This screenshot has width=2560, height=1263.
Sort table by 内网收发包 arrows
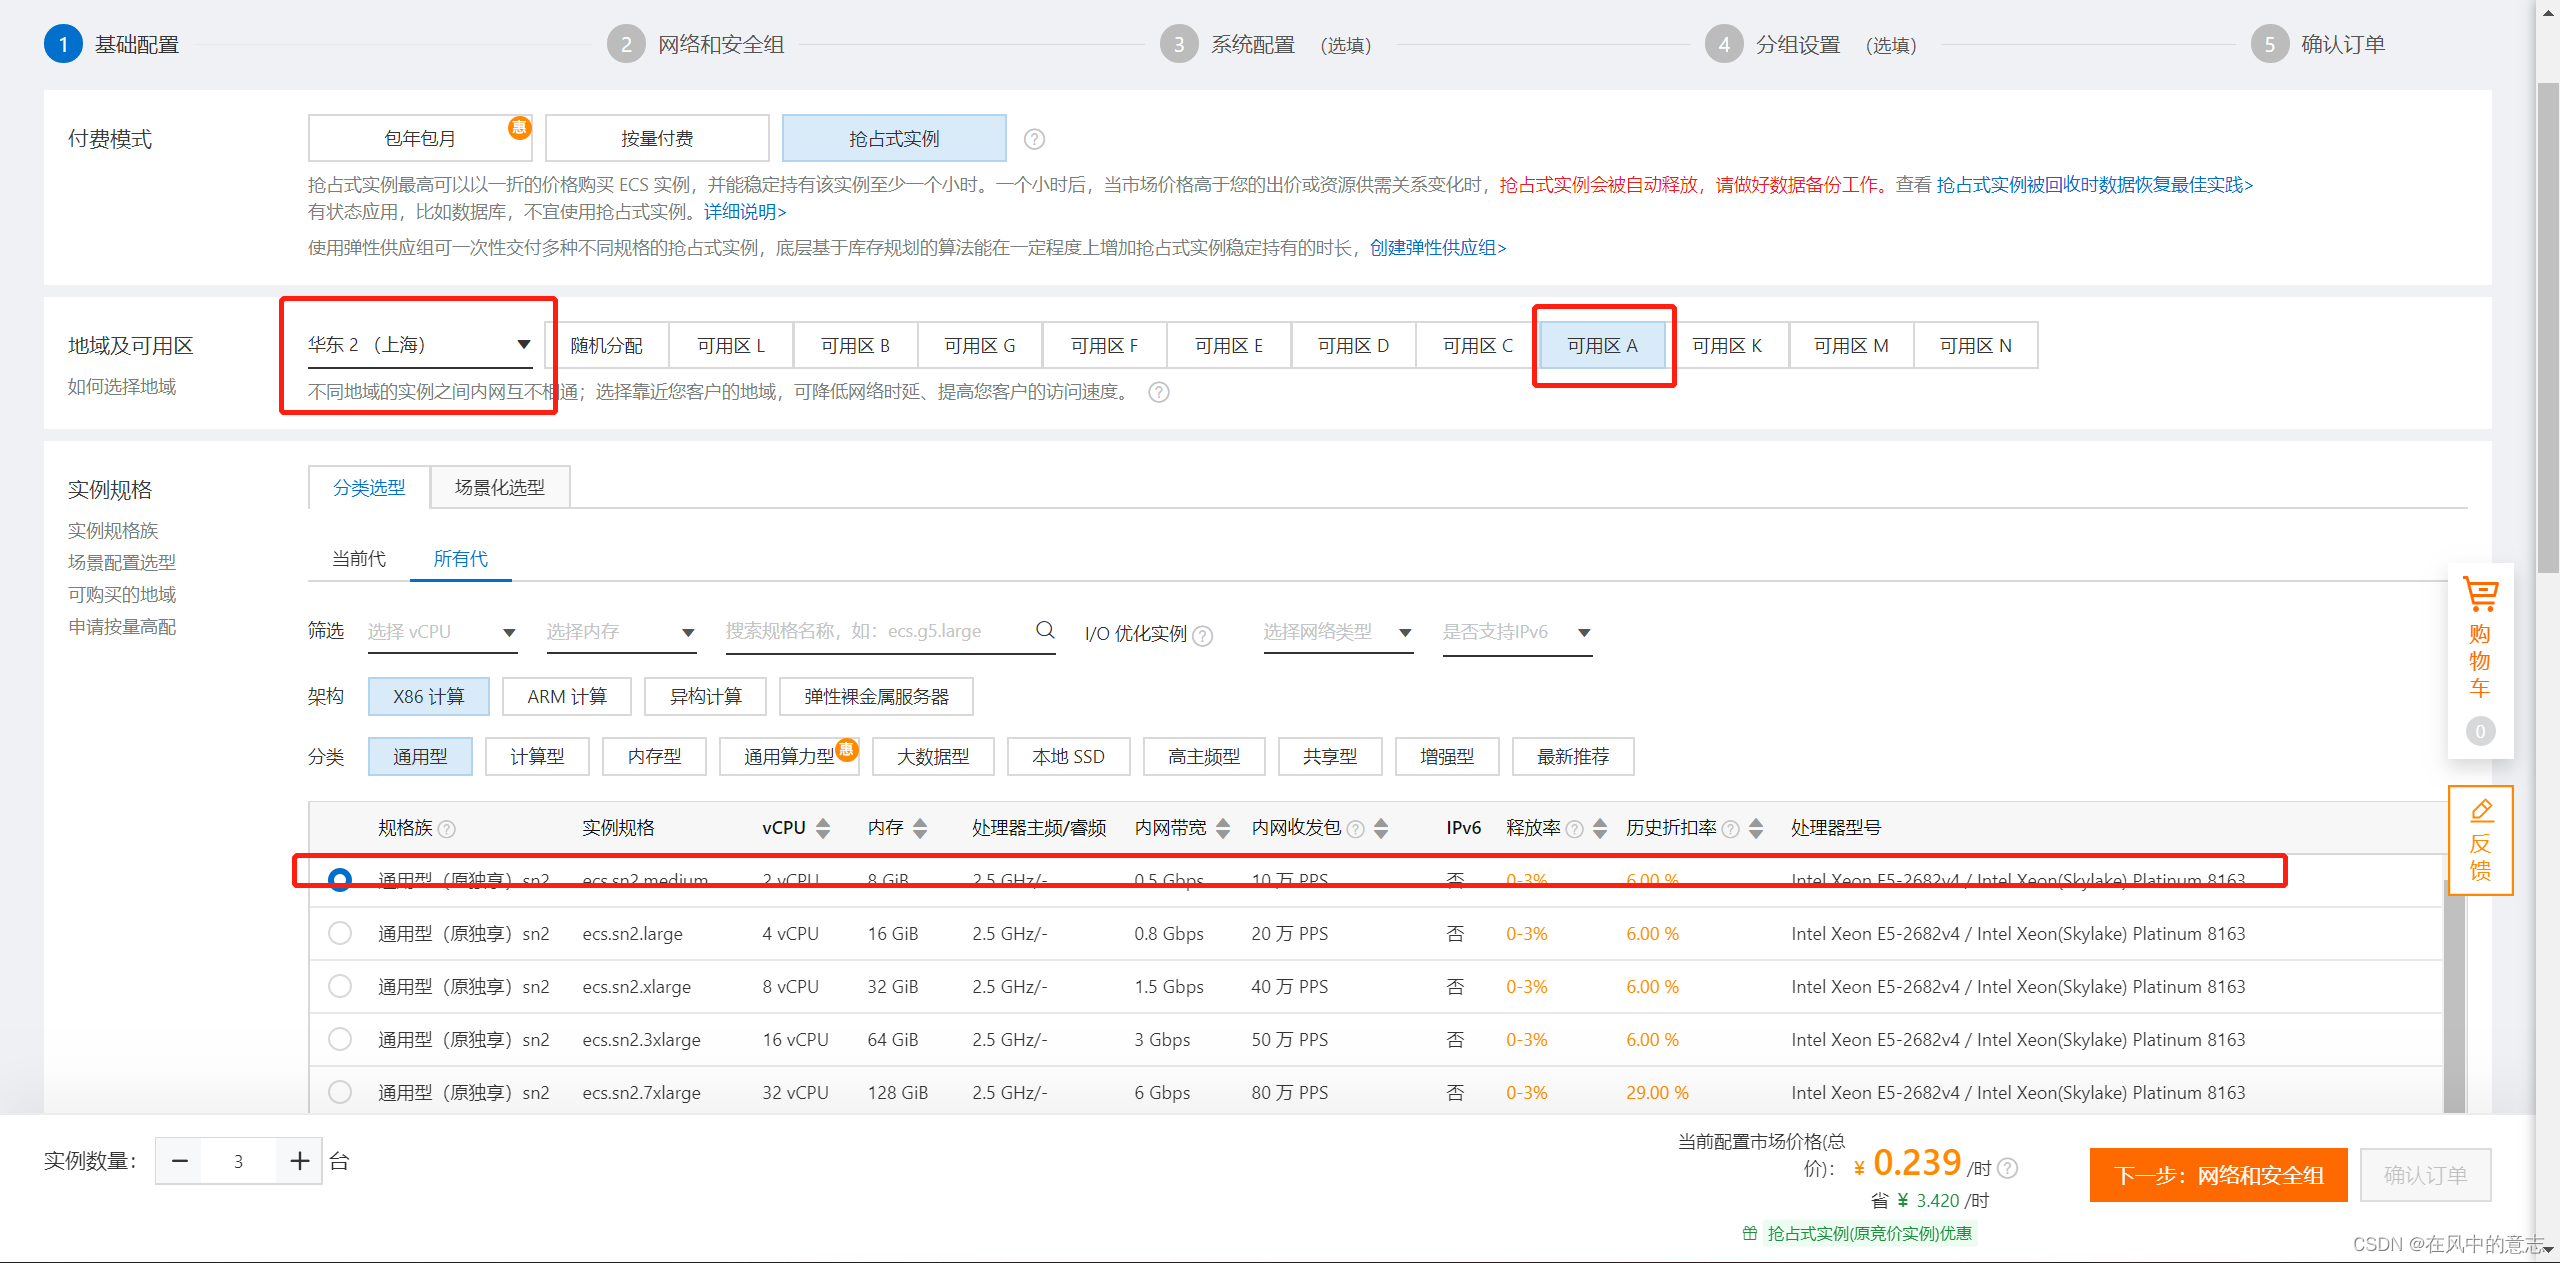click(1381, 828)
